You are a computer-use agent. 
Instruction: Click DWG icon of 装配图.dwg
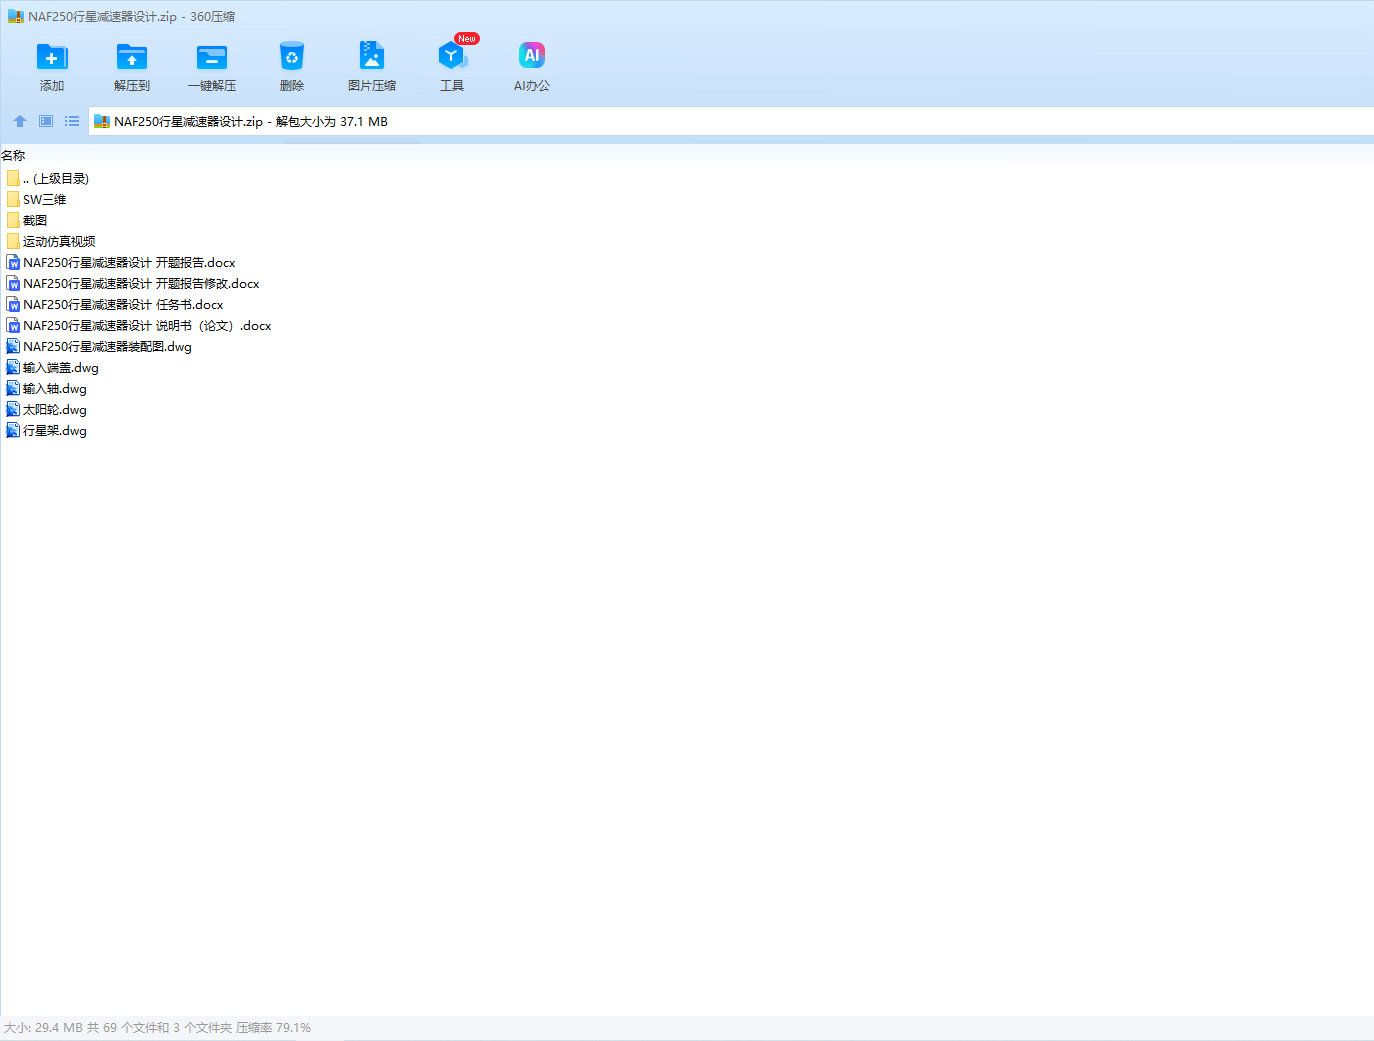[x=13, y=346]
